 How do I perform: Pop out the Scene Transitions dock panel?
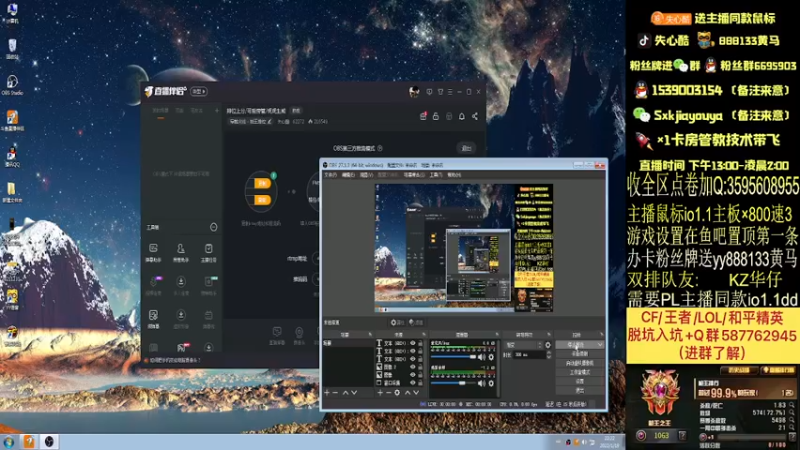coord(548,334)
